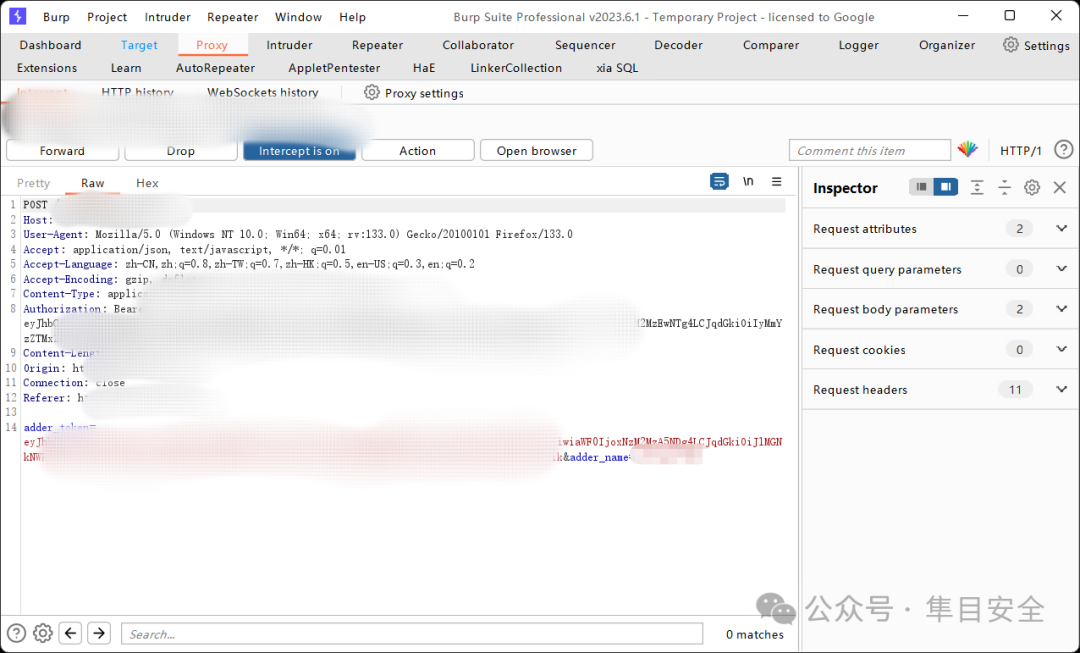Open the AppletPentester tab

pyautogui.click(x=334, y=68)
